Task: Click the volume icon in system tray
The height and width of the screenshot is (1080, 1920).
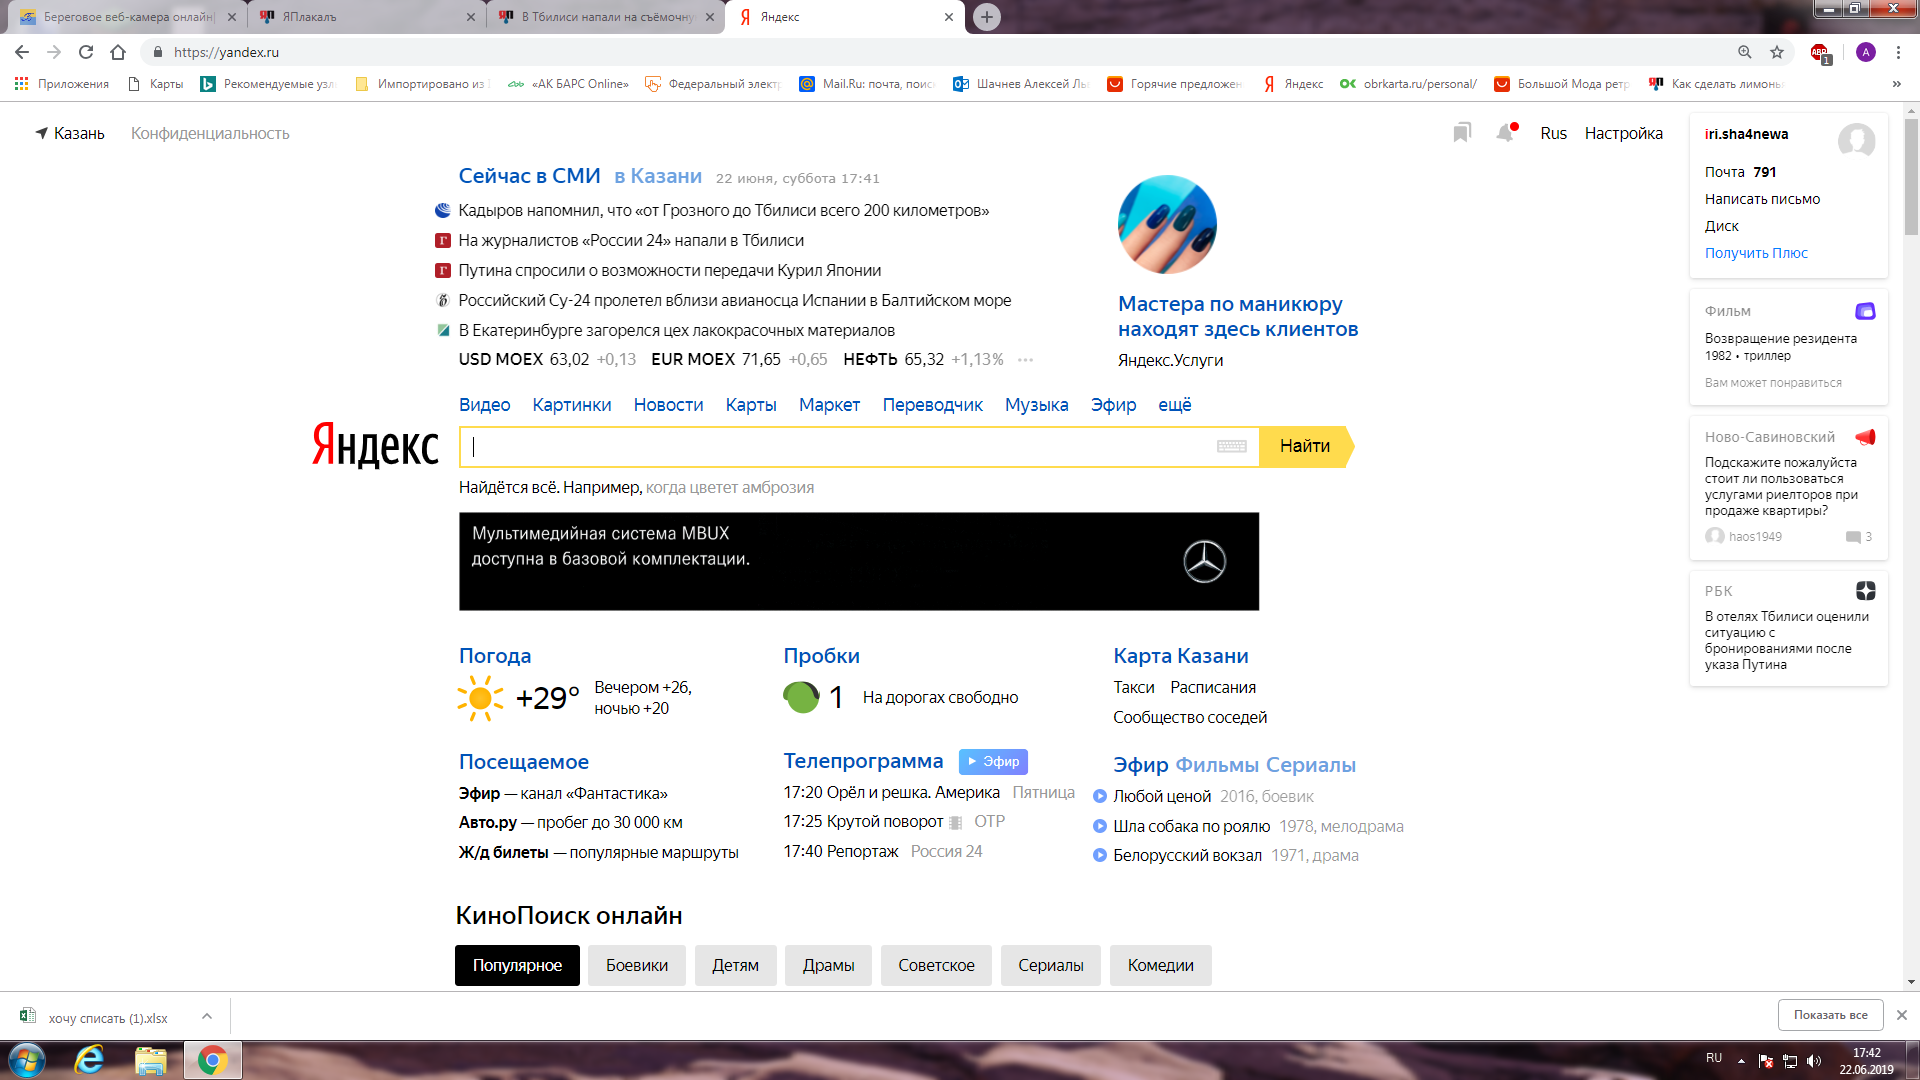Action: pyautogui.click(x=1815, y=1060)
